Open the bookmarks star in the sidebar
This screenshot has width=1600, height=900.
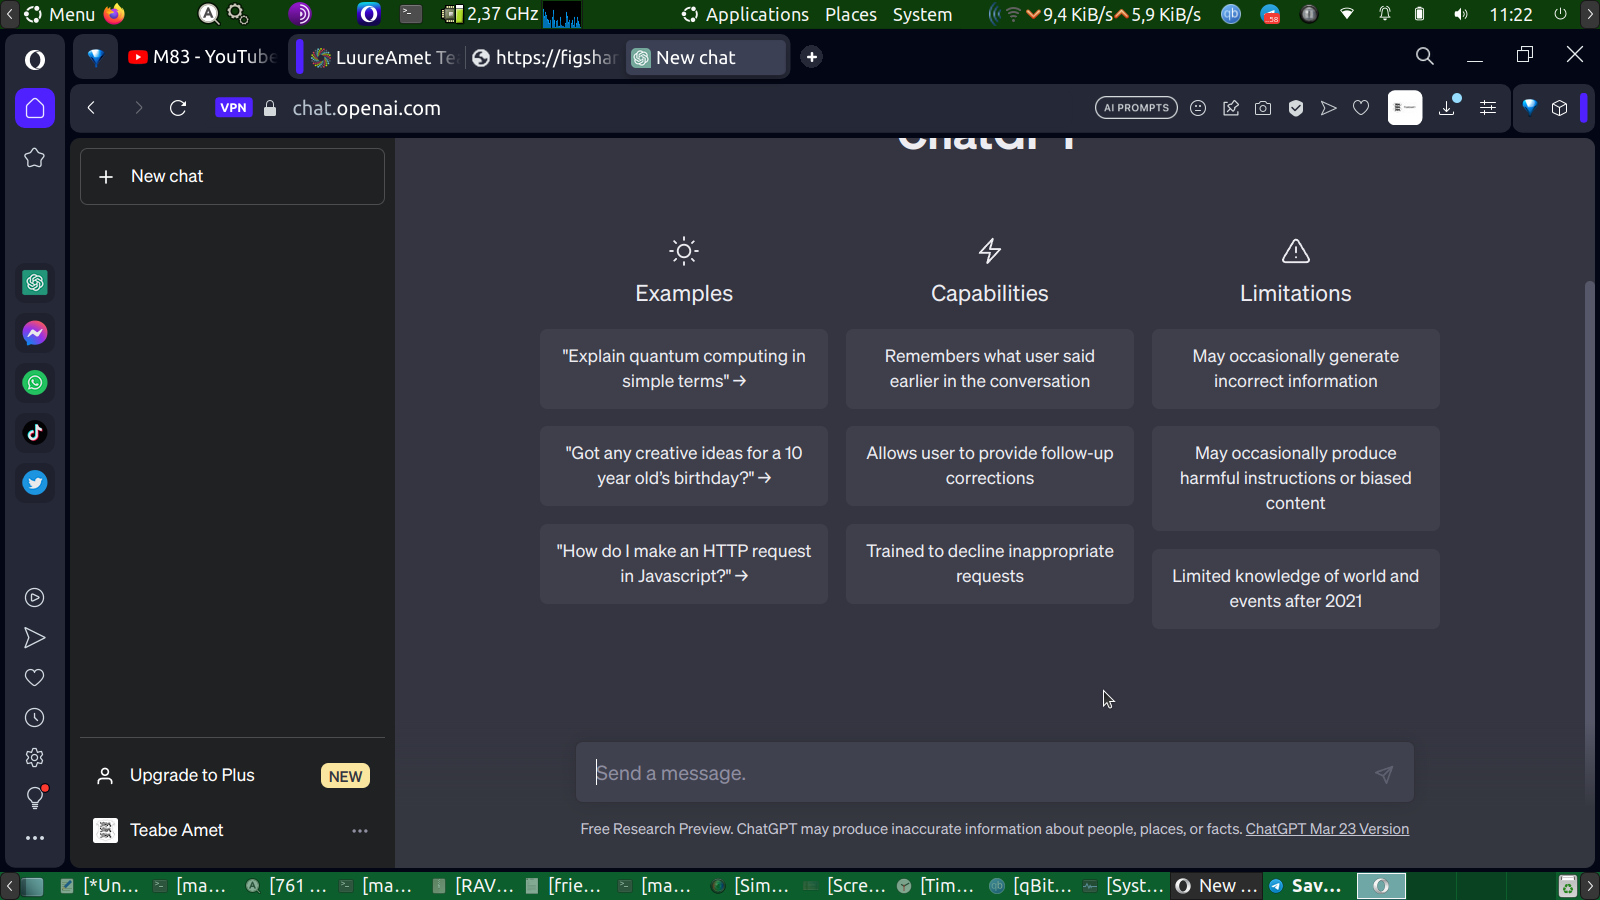click(35, 158)
